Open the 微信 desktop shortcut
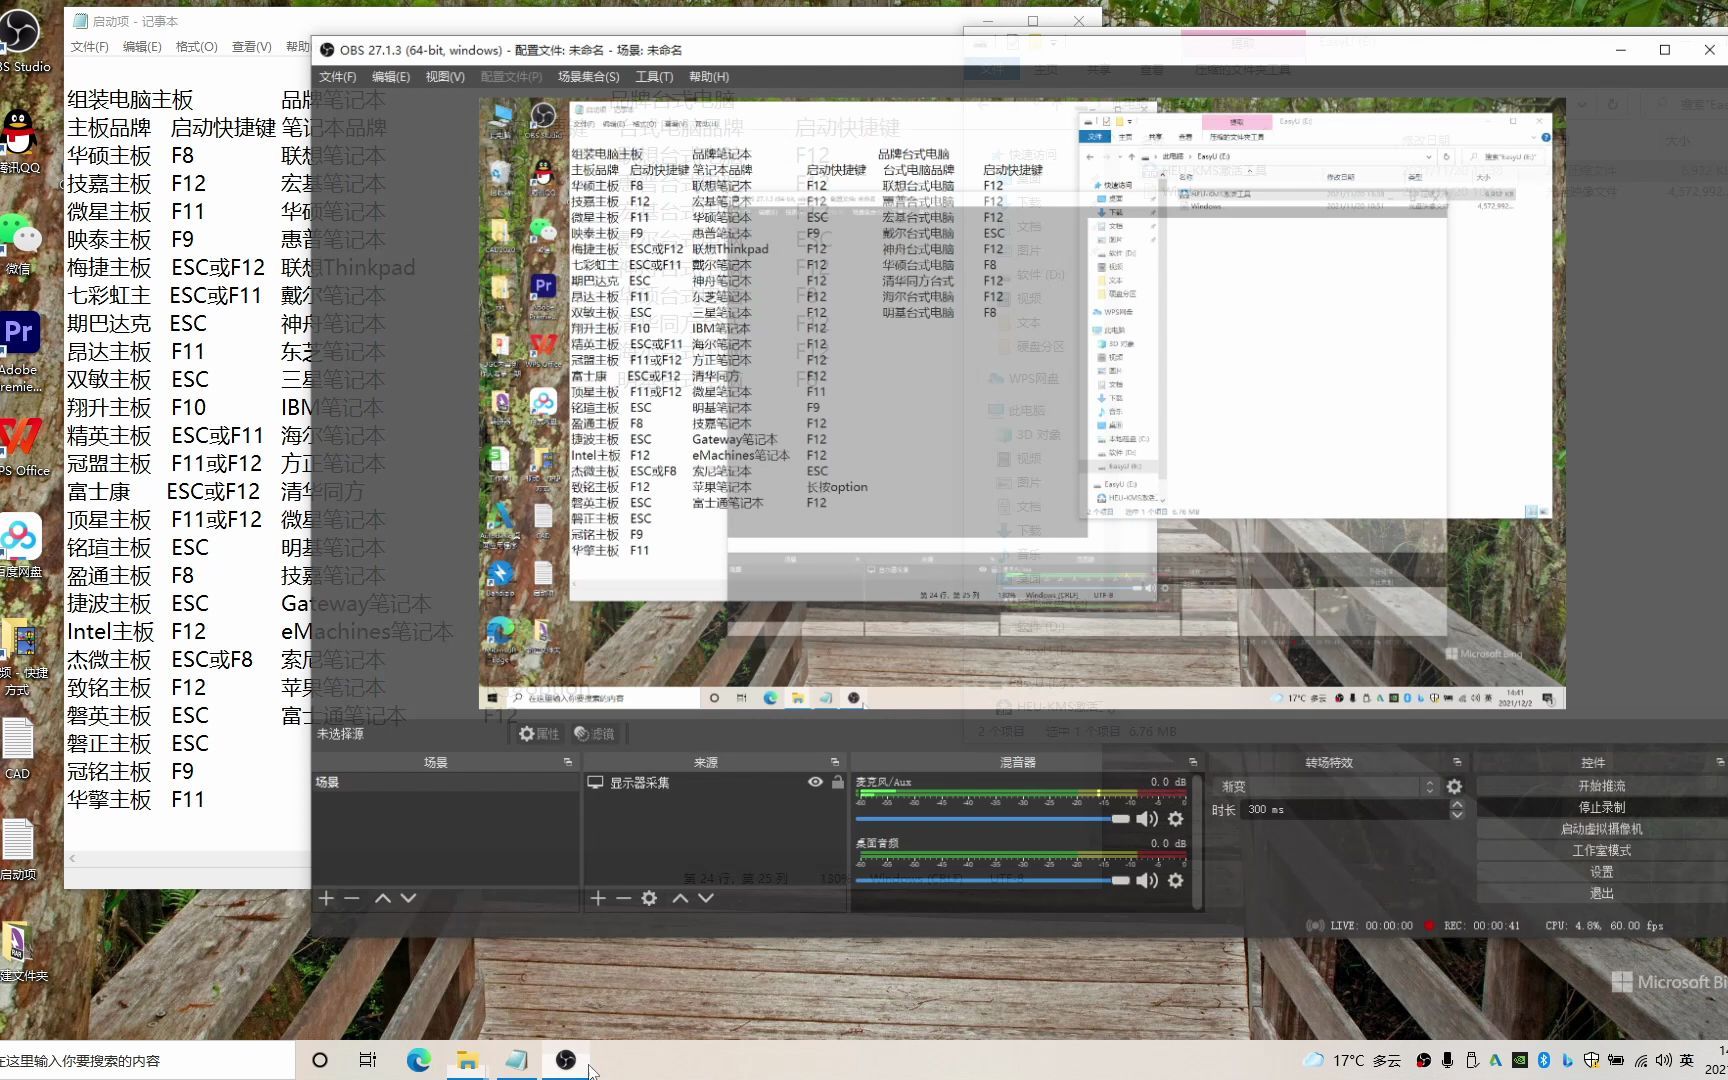1728x1080 pixels. click(x=20, y=243)
